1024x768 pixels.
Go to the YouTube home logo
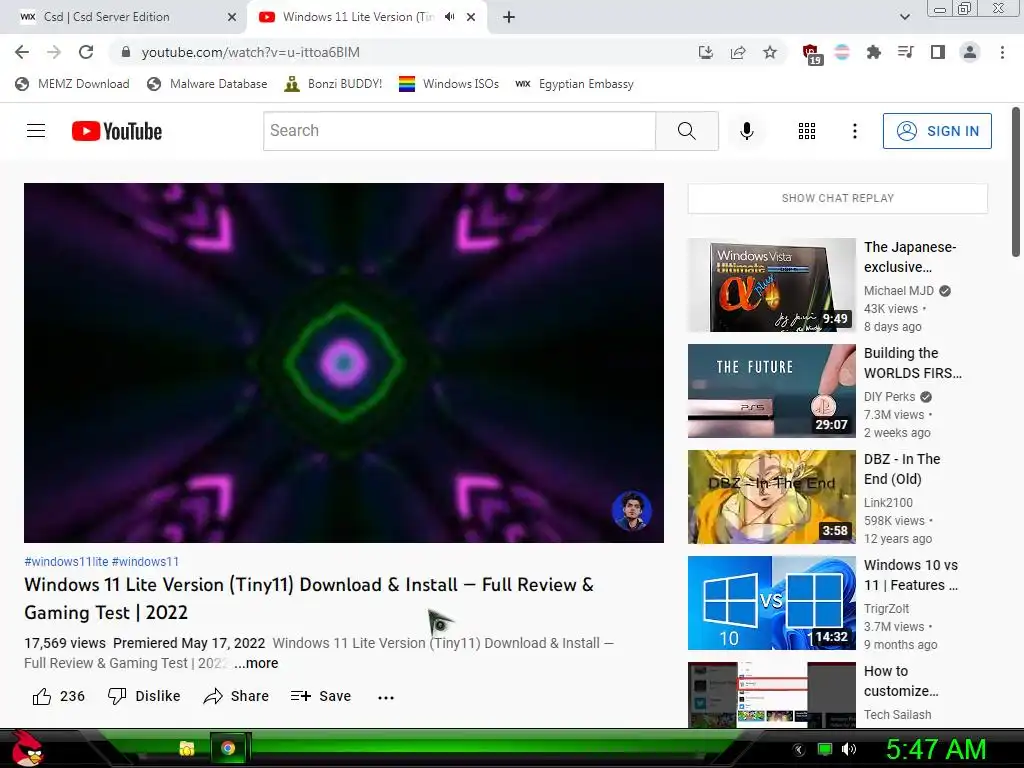click(x=117, y=131)
